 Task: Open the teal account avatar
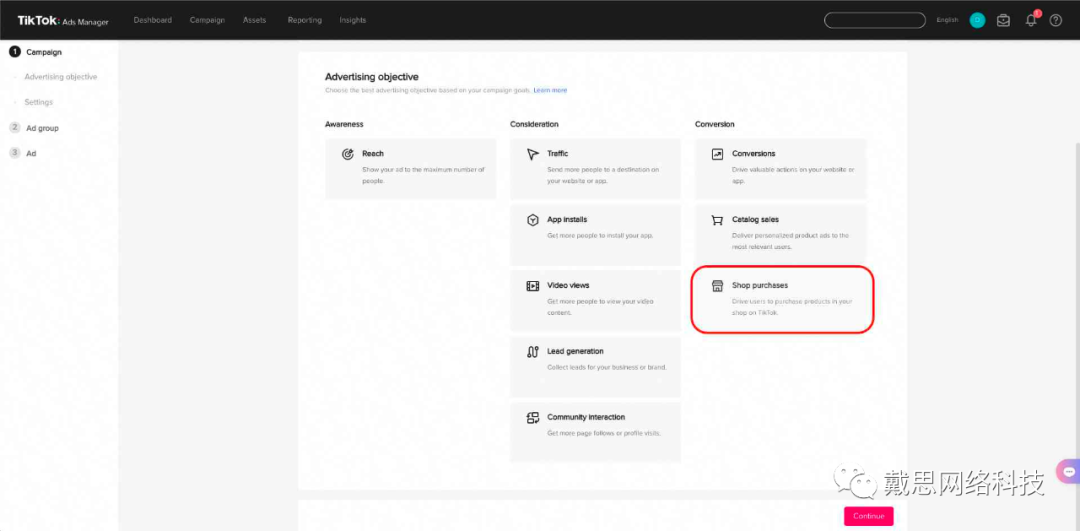coord(977,20)
